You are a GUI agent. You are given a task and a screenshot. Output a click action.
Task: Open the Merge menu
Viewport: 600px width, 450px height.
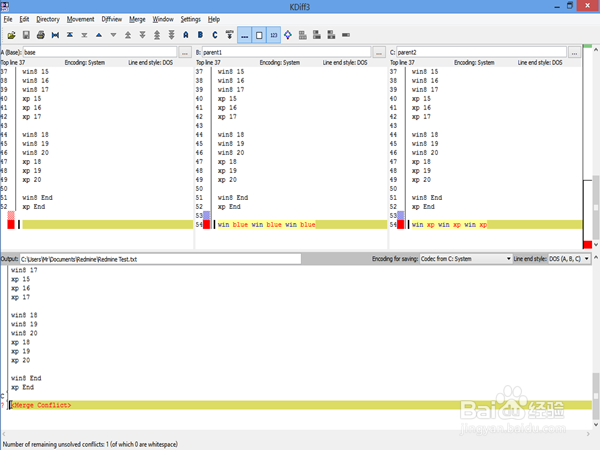click(137, 19)
